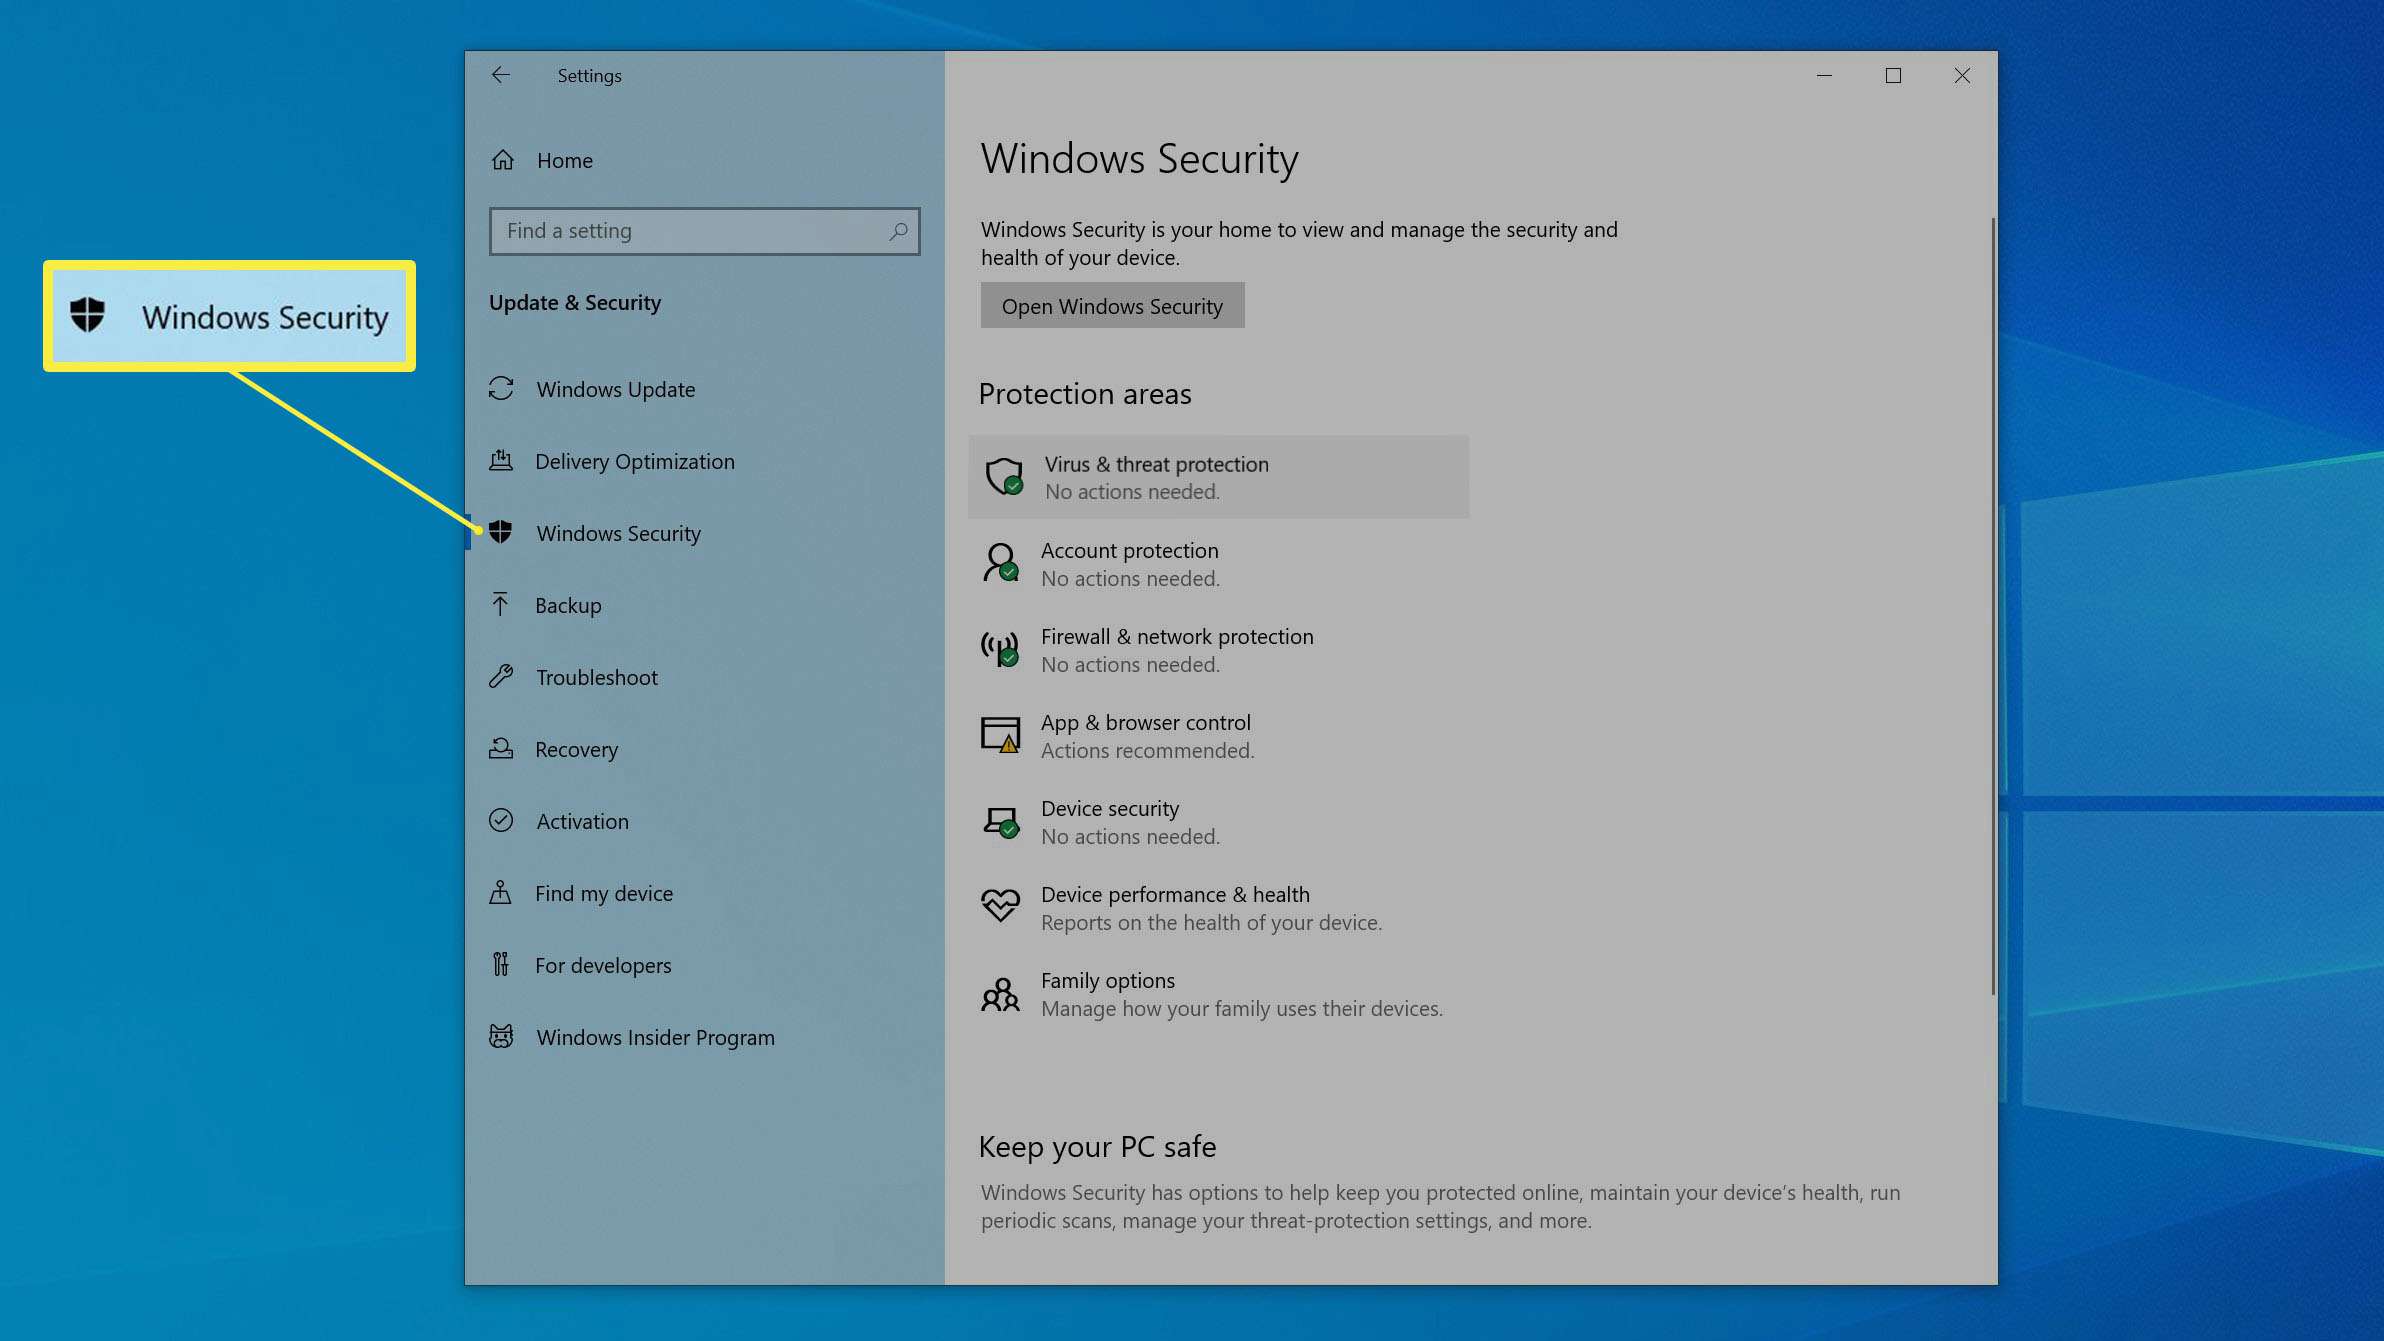Screen dimensions: 2384x1341
Task: Open the Troubleshoot page
Action: [705, 677]
